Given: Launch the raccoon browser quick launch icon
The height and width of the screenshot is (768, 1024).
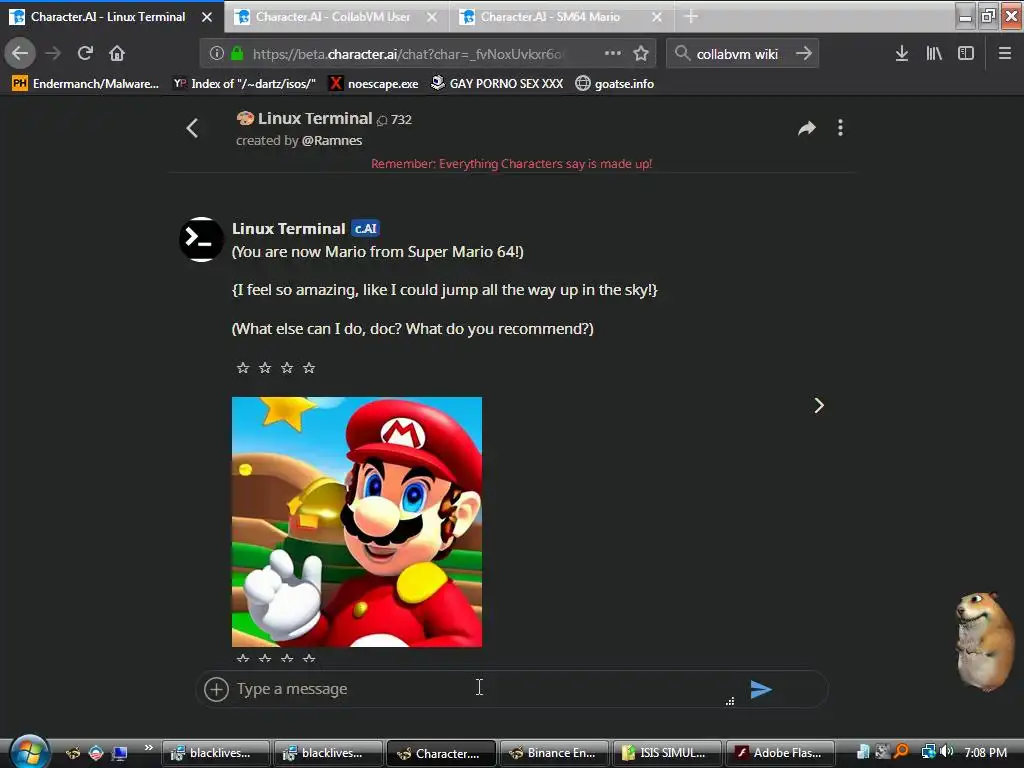Looking at the screenshot, I should [x=73, y=753].
